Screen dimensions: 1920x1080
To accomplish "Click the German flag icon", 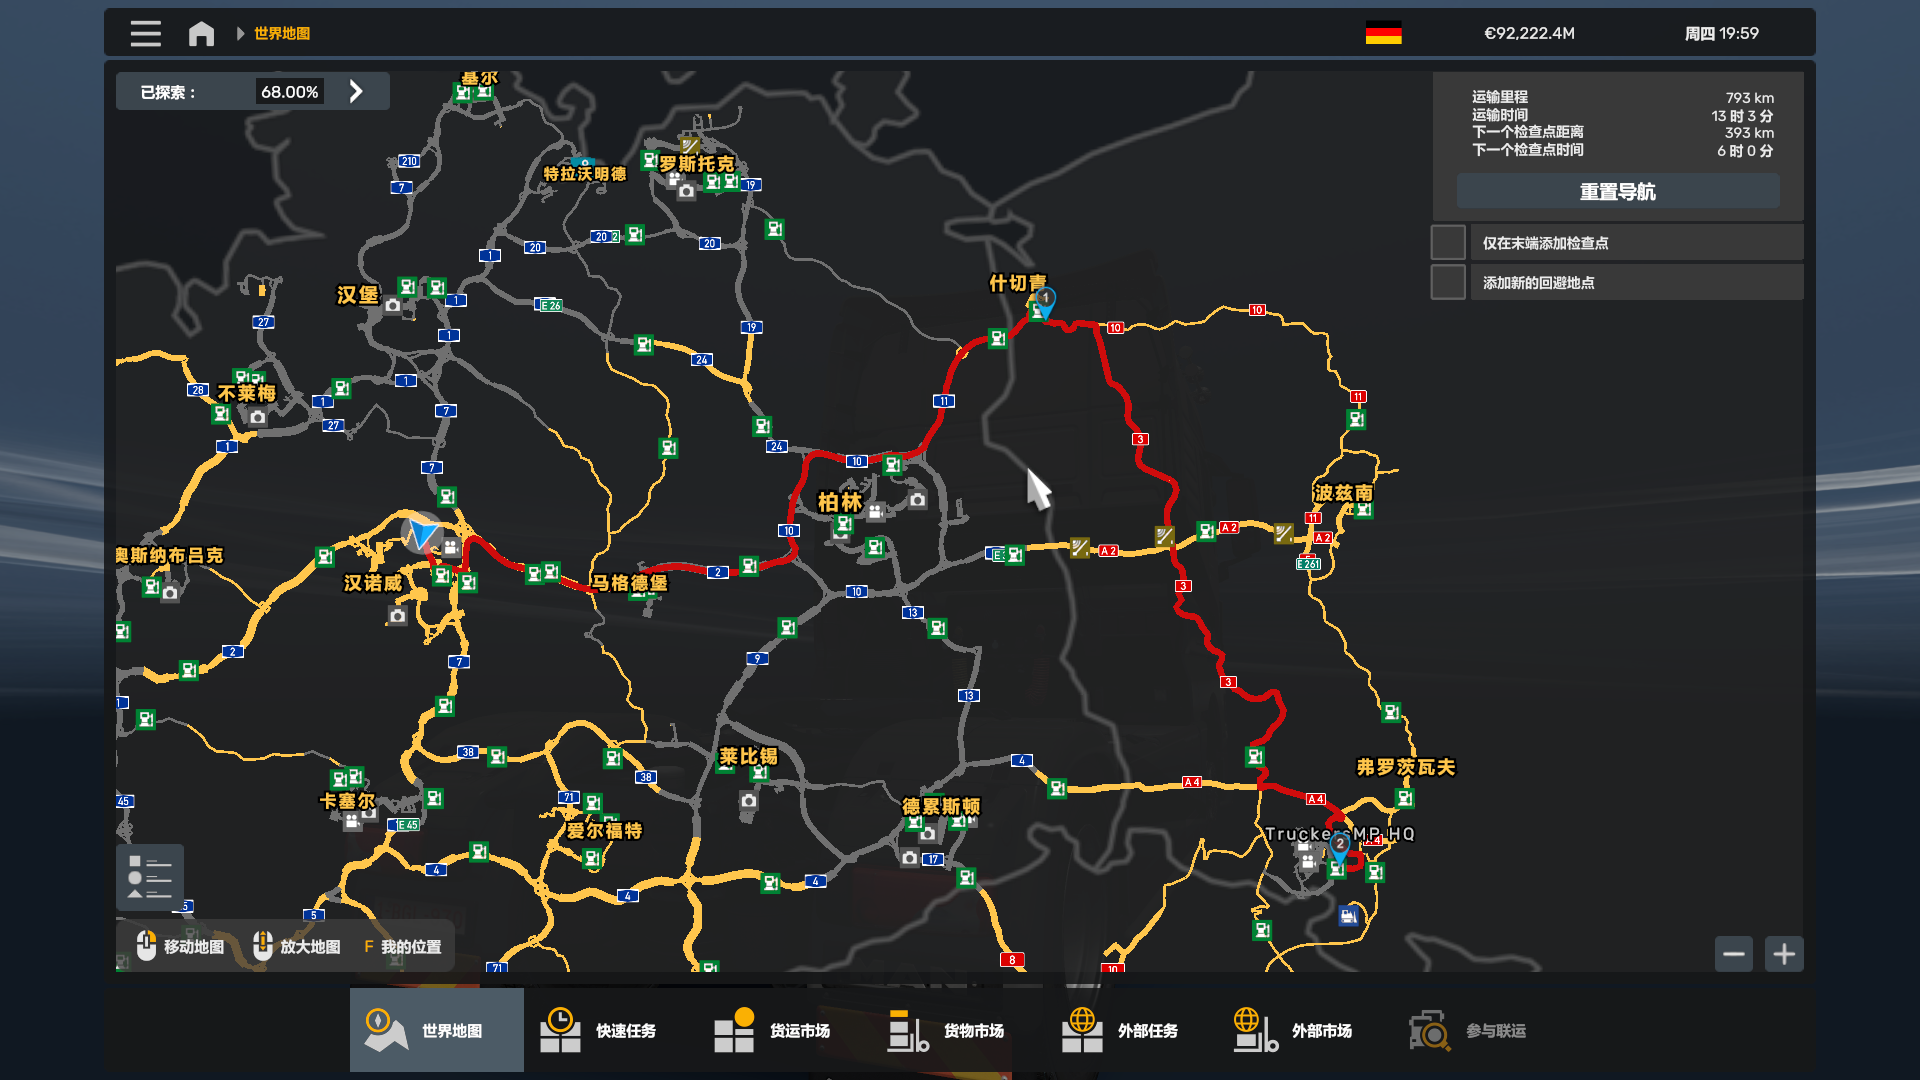I will pos(1383,33).
